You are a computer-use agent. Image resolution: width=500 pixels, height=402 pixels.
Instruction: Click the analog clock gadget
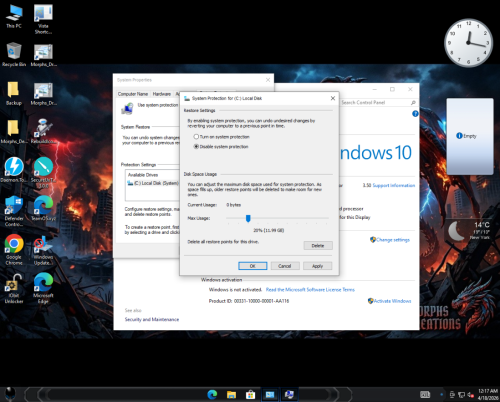[468, 43]
